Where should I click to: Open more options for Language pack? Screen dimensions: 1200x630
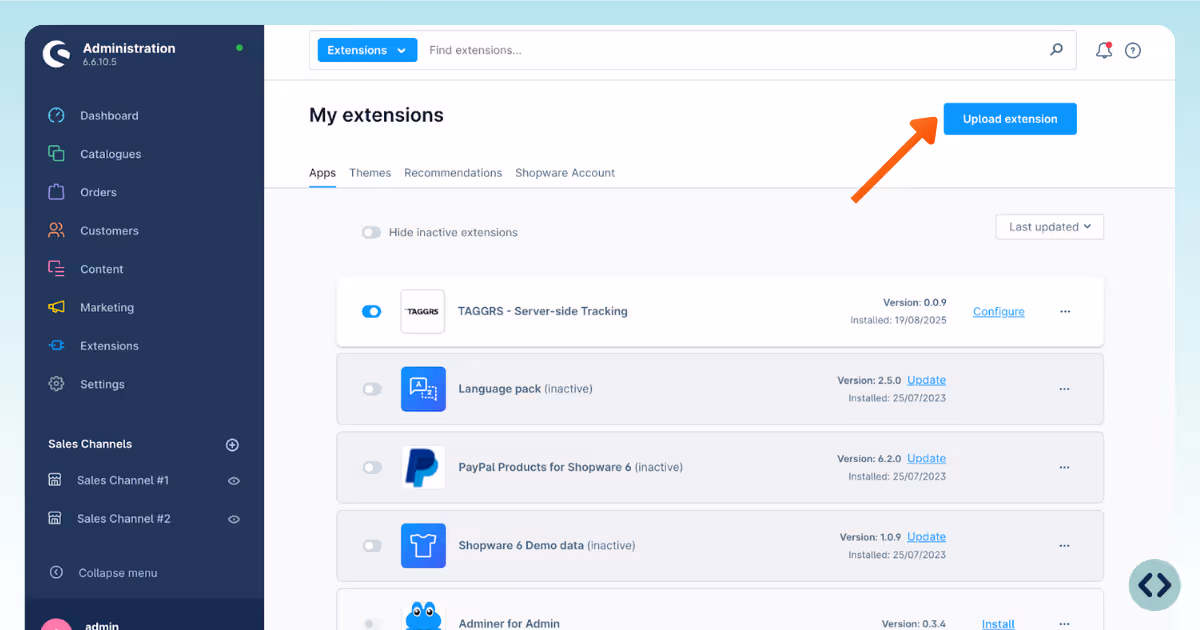point(1064,389)
